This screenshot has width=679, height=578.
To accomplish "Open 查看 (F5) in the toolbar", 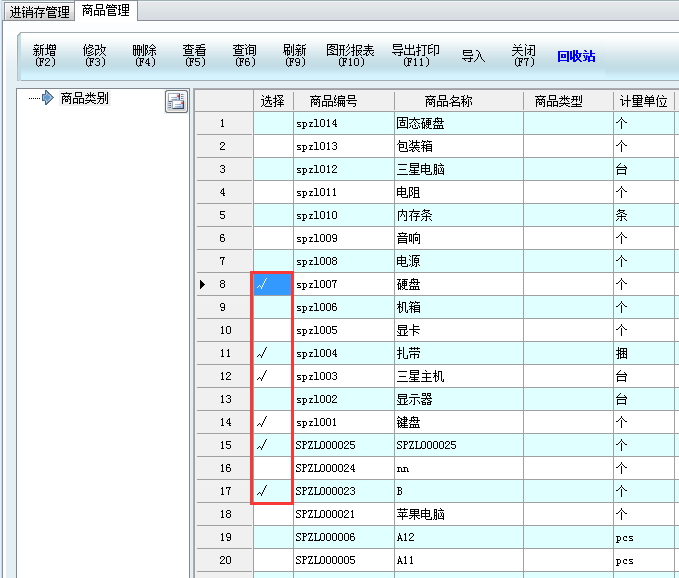I will [195, 56].
